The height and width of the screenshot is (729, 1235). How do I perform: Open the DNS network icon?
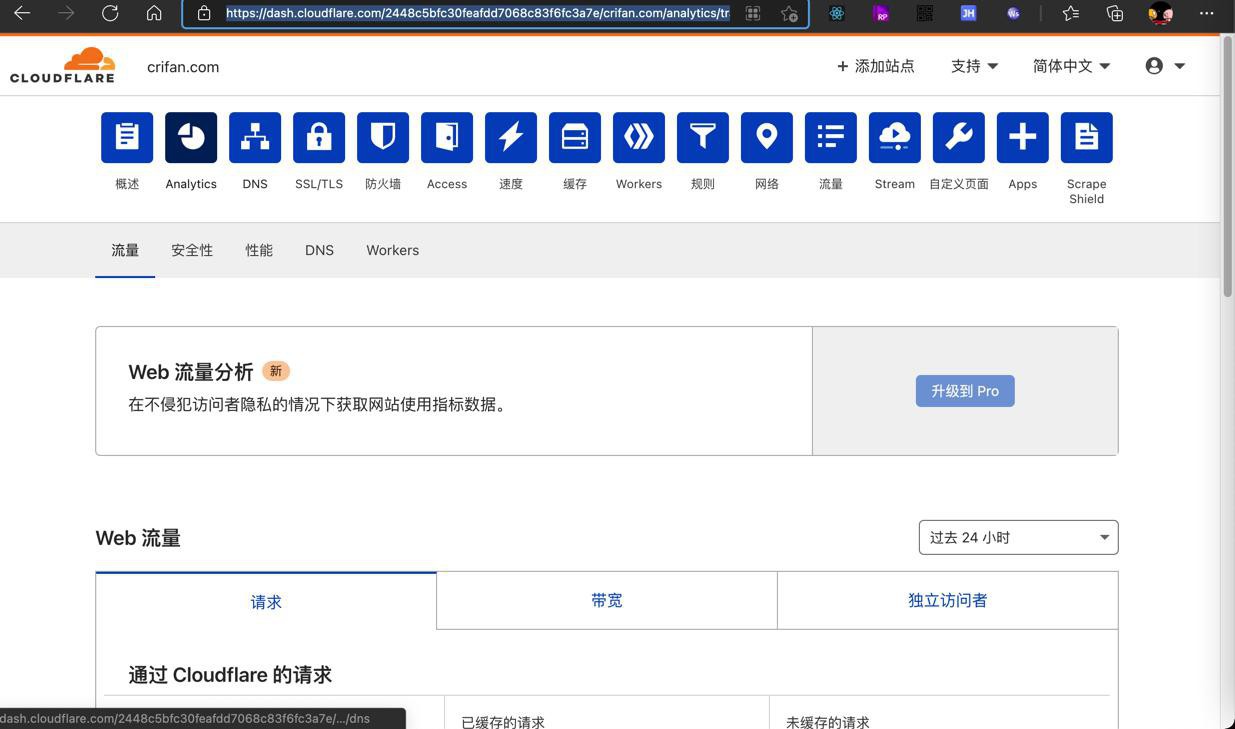click(x=255, y=137)
